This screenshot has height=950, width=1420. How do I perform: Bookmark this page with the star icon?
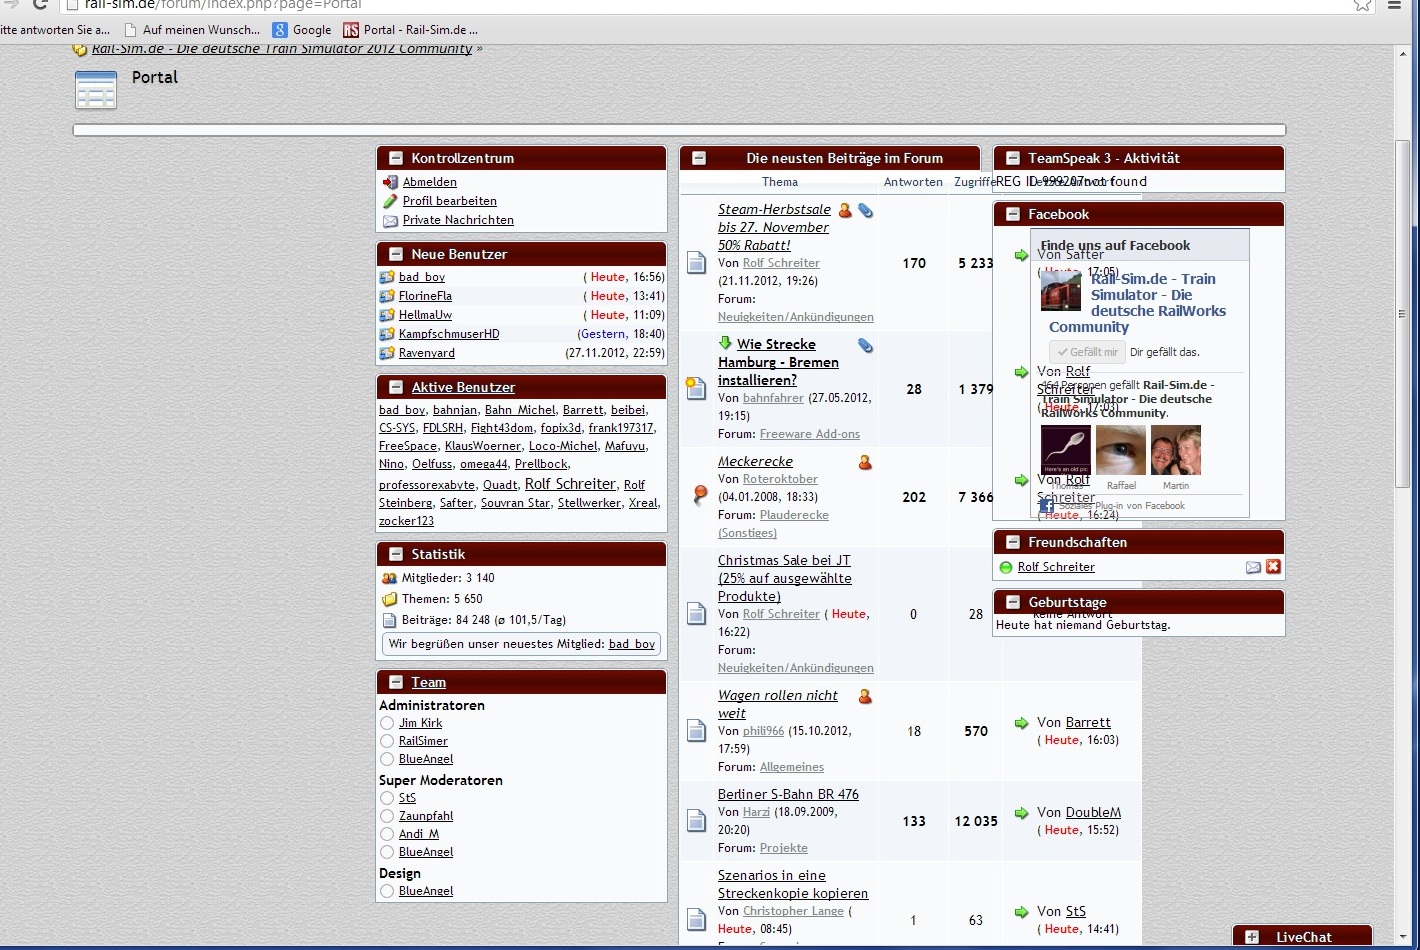click(1362, 5)
